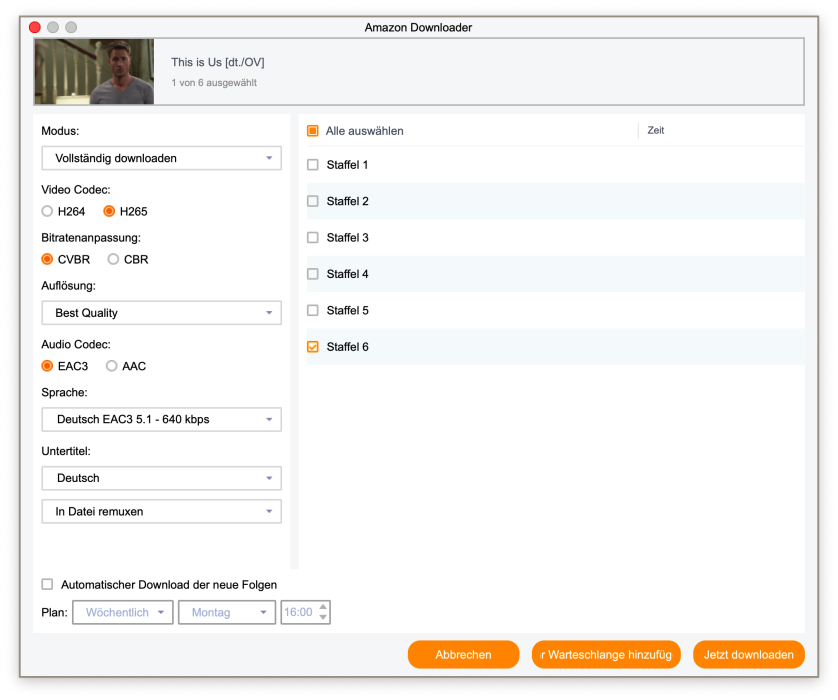Select CVBR bitrate option
The height and width of the screenshot is (700, 838).
(x=47, y=259)
